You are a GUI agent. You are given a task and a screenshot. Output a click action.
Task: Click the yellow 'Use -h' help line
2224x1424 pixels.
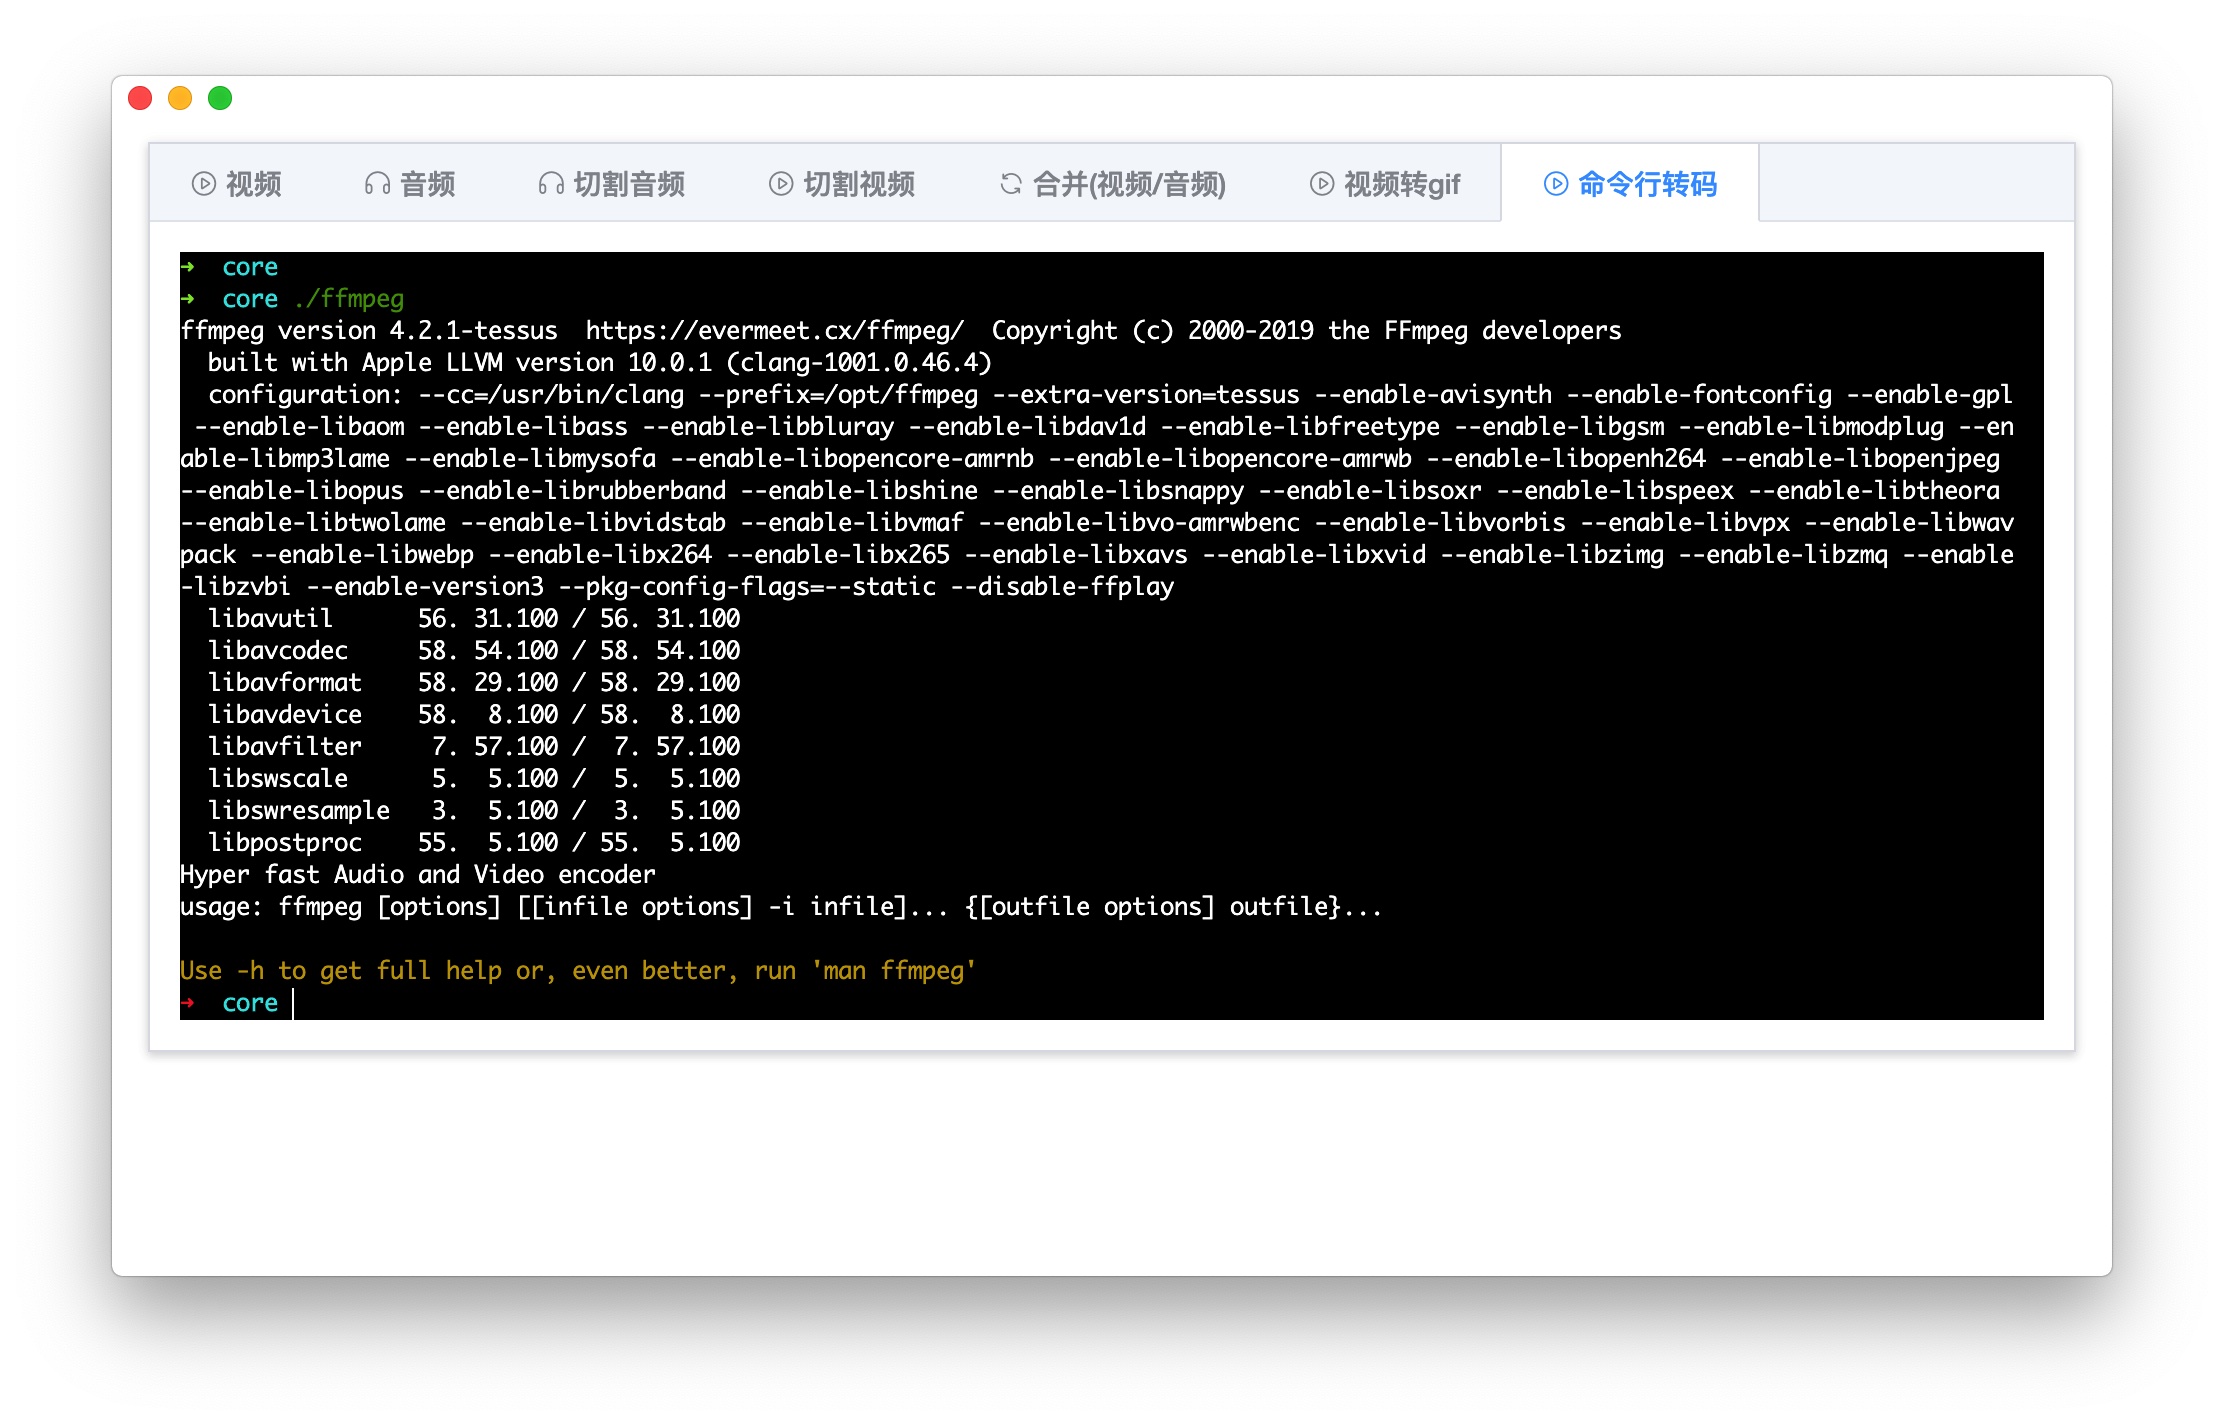577,971
